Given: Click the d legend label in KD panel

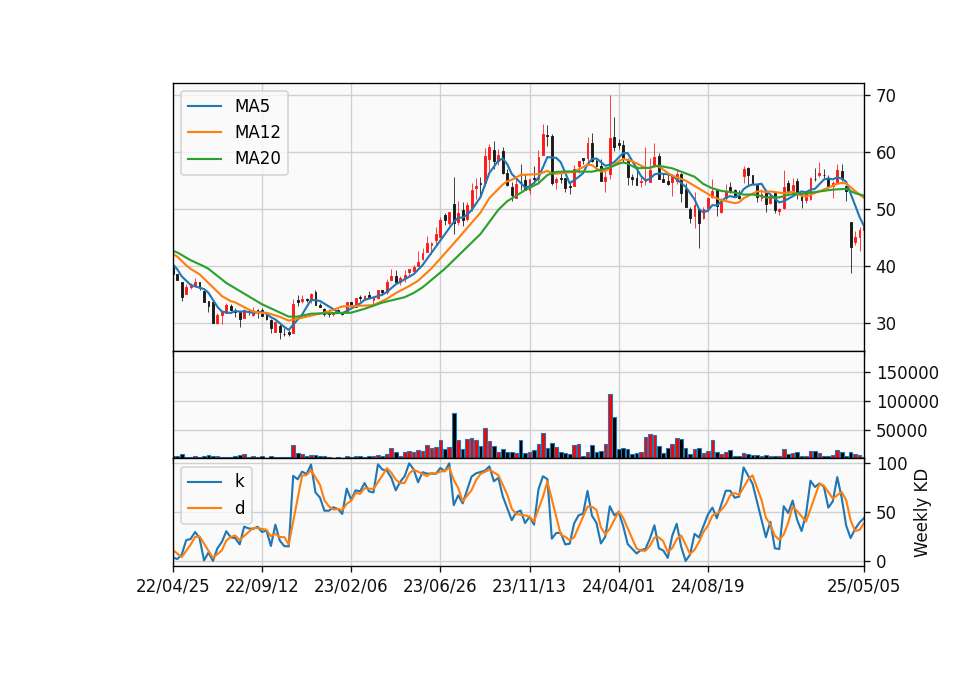Looking at the screenshot, I should point(239,508).
